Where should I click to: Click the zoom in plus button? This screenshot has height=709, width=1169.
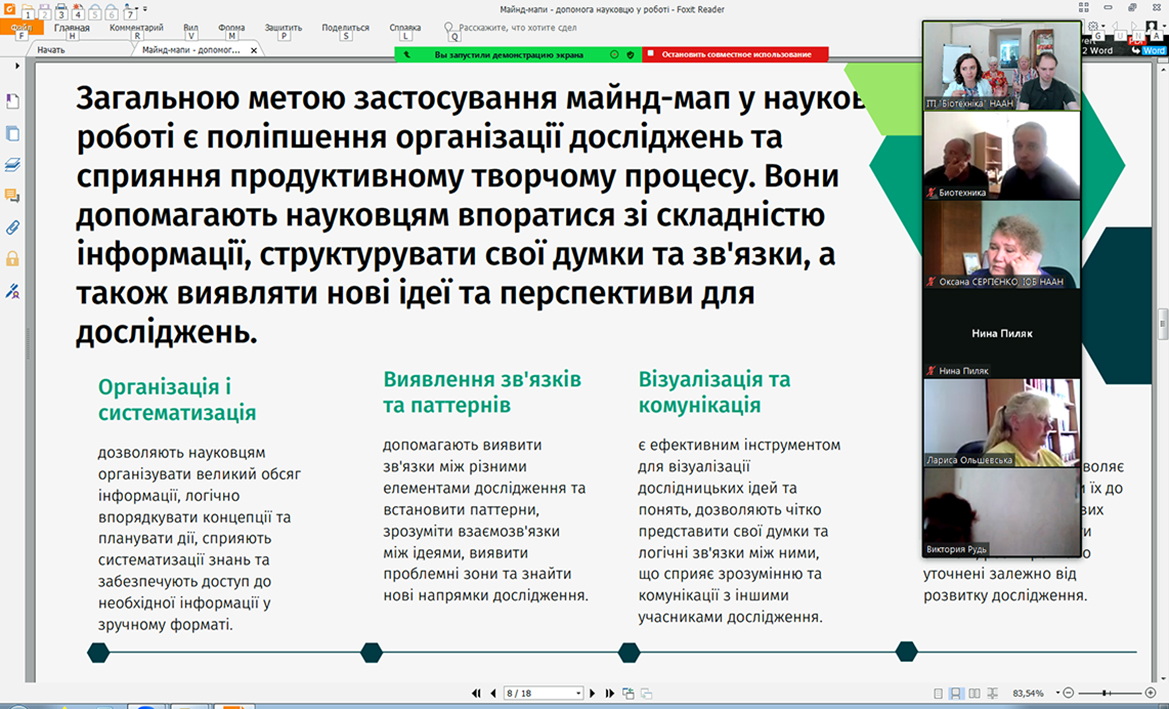coord(1150,693)
